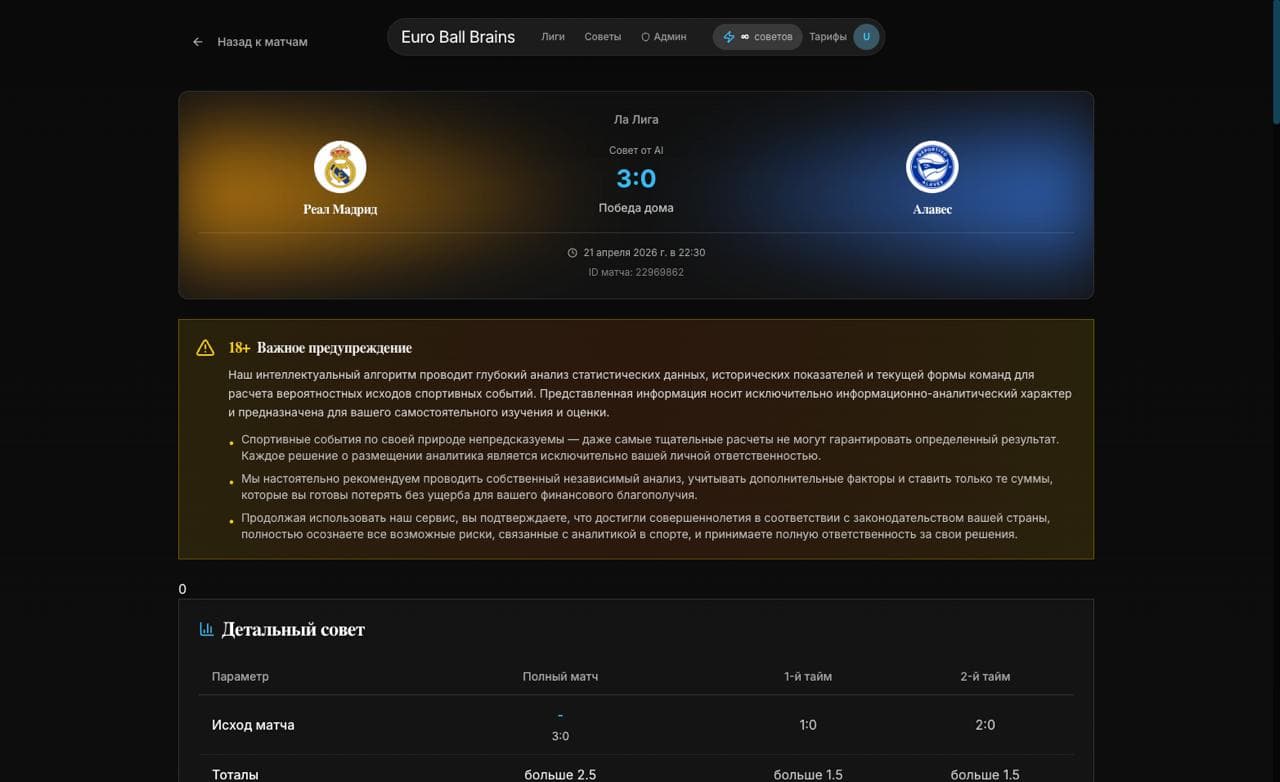Click the full match outcome '3:0' cell
The image size is (1280, 782).
[560, 736]
